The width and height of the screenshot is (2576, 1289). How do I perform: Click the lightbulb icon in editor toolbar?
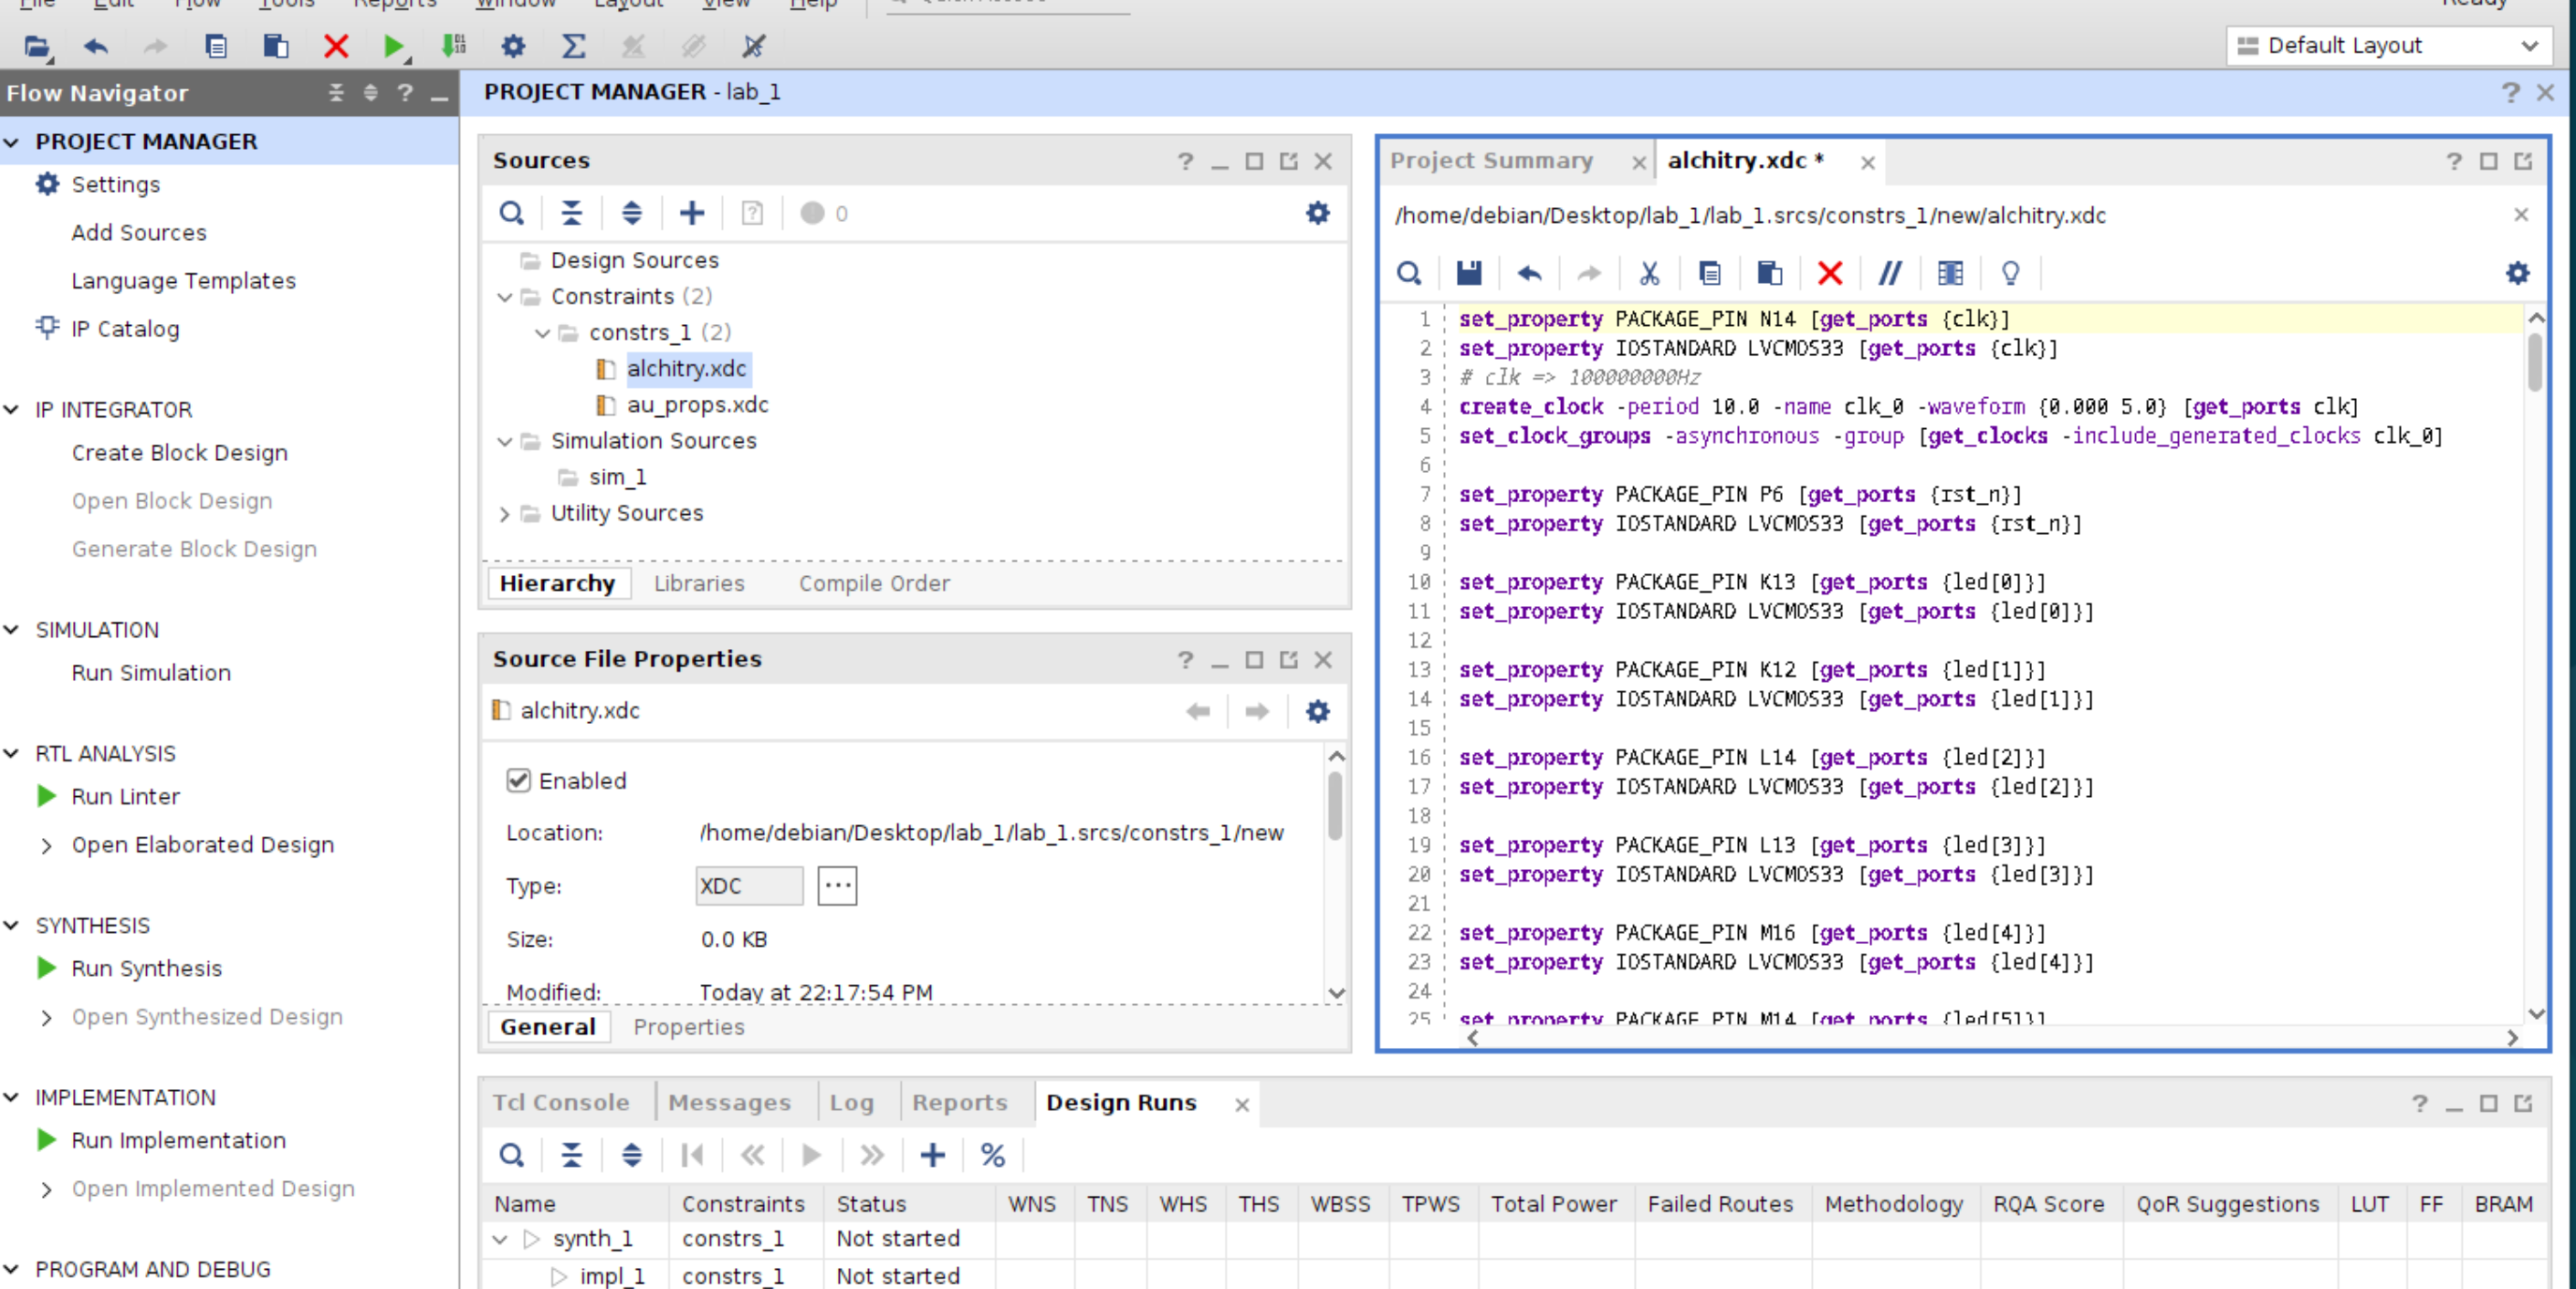[x=2010, y=273]
